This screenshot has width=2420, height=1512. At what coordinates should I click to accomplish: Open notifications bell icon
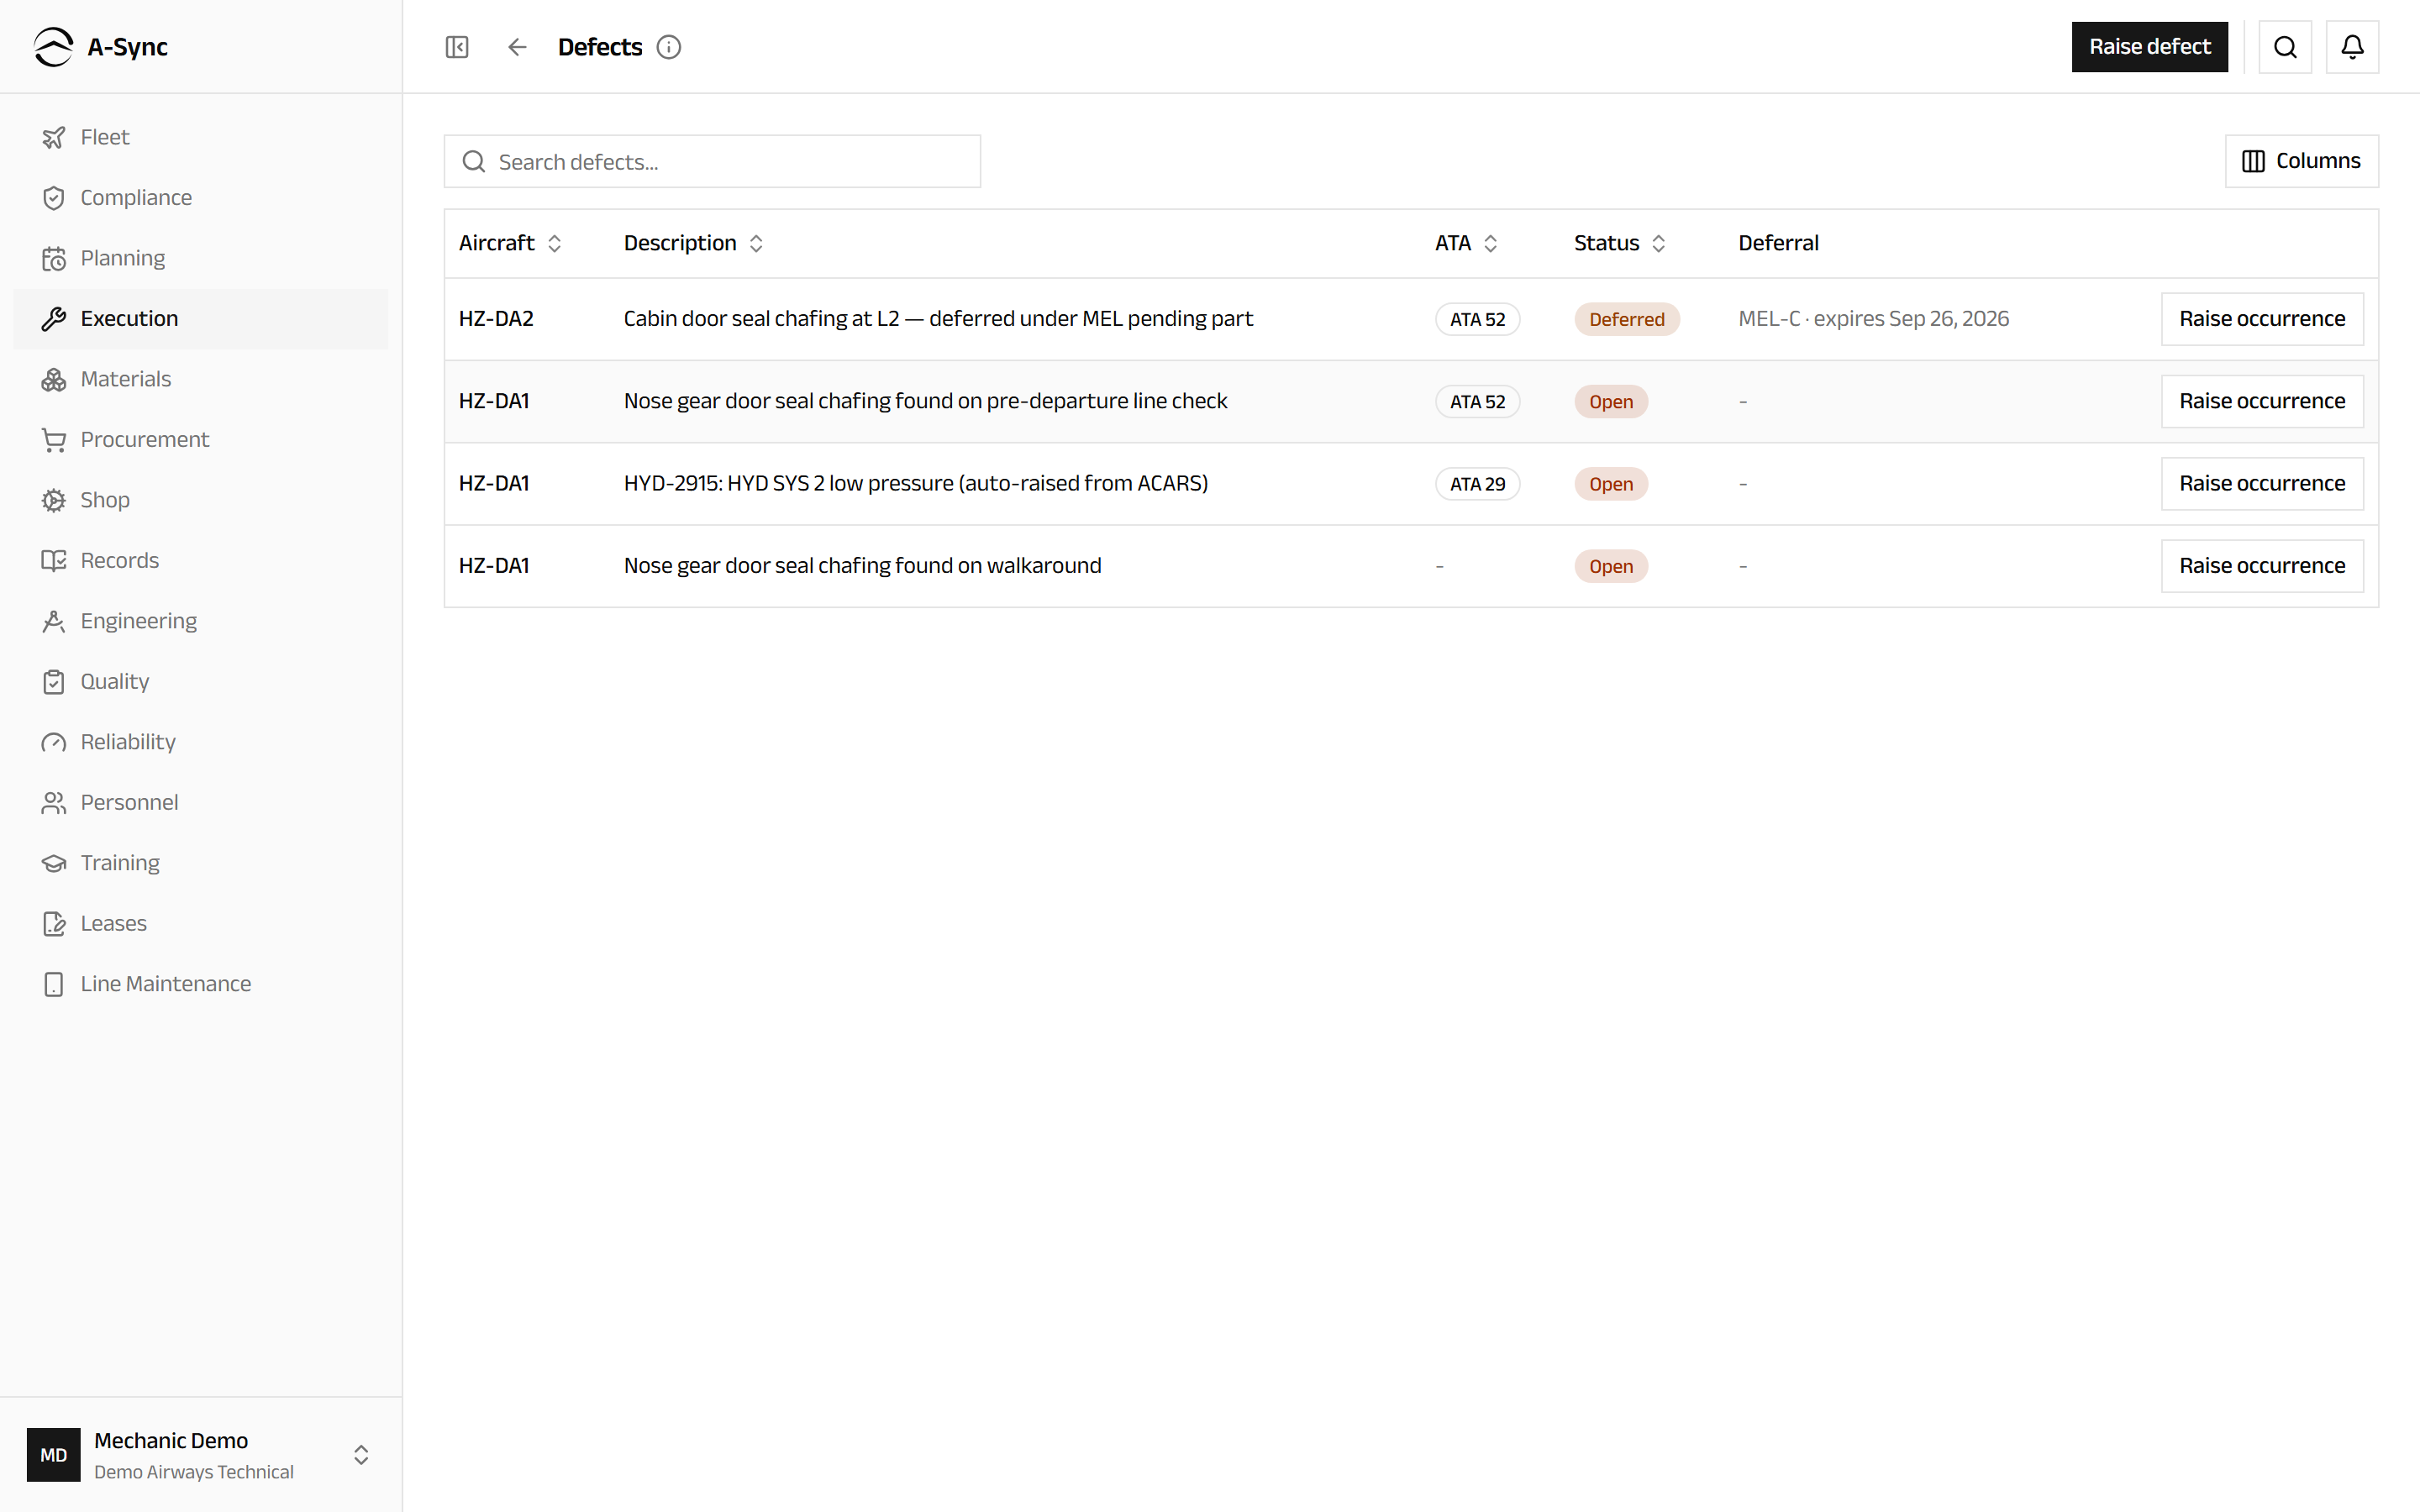click(x=2352, y=47)
